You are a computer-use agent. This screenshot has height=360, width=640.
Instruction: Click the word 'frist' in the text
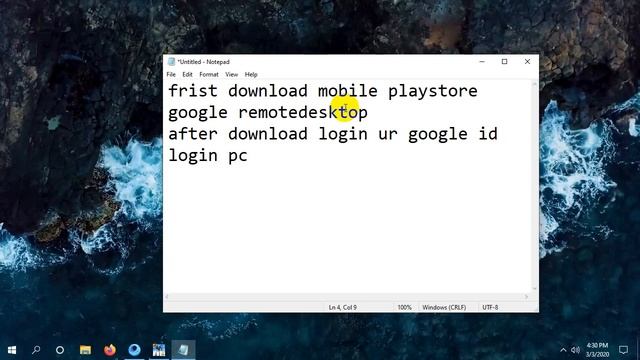193,91
